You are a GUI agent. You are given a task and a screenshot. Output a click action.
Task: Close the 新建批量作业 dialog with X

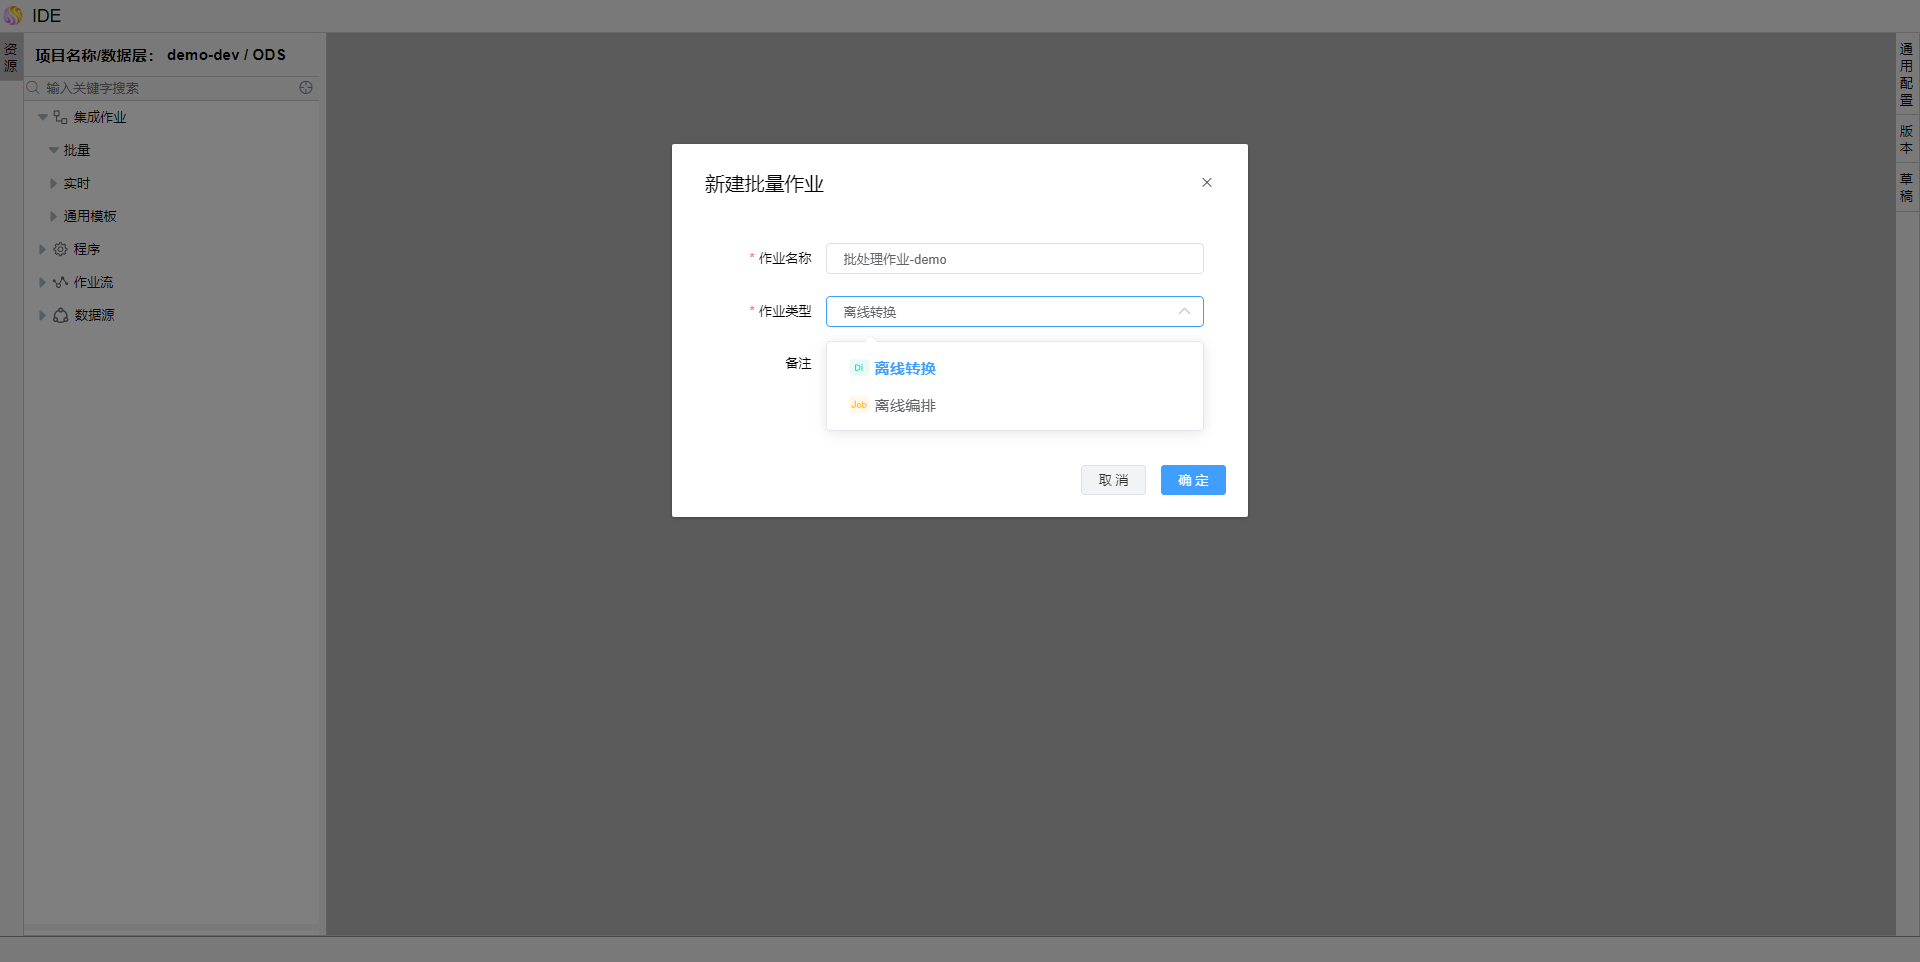point(1207,183)
